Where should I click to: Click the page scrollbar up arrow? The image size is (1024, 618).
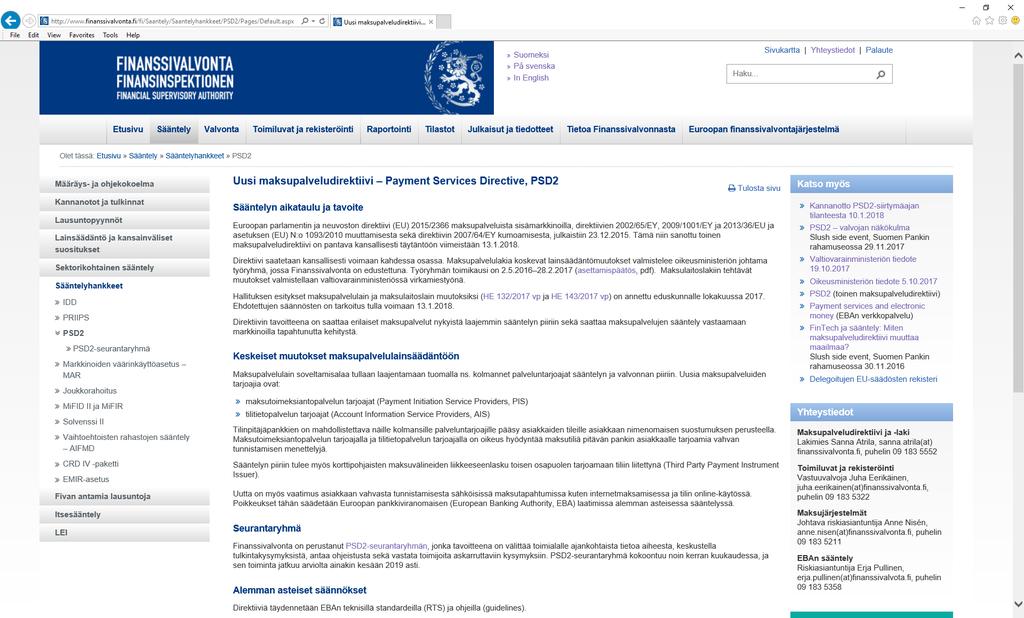coord(1017,56)
